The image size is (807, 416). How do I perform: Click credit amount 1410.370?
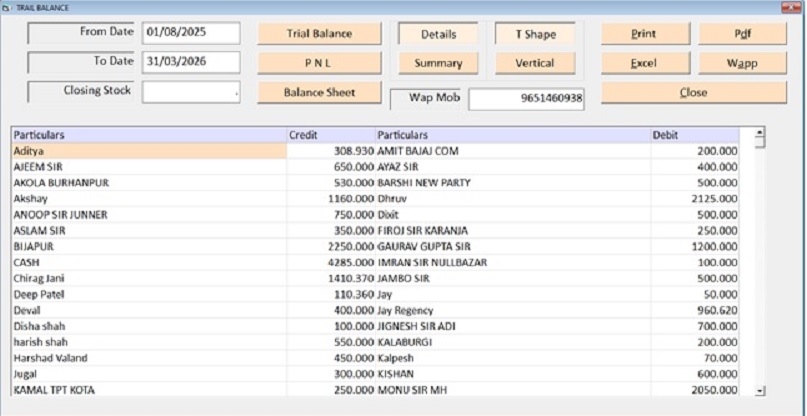coord(350,279)
